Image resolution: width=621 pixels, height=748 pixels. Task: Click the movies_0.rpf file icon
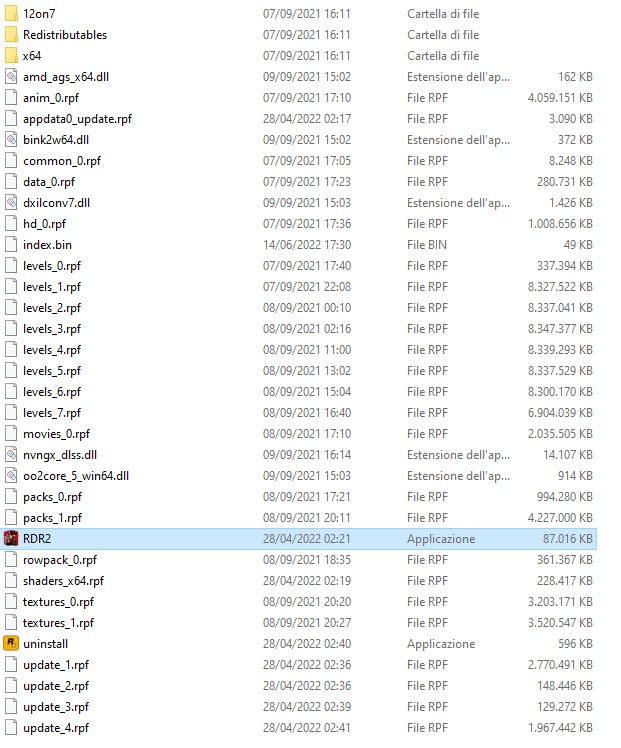point(11,433)
